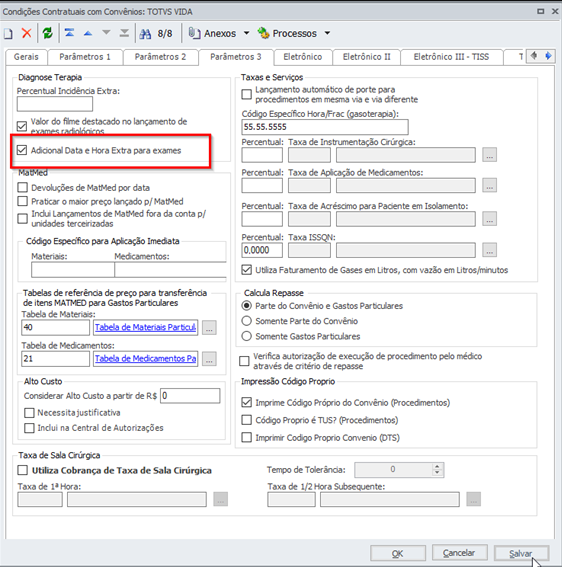Open Tabela de Medicamentos Pa link
The image size is (562, 567).
[145, 358]
